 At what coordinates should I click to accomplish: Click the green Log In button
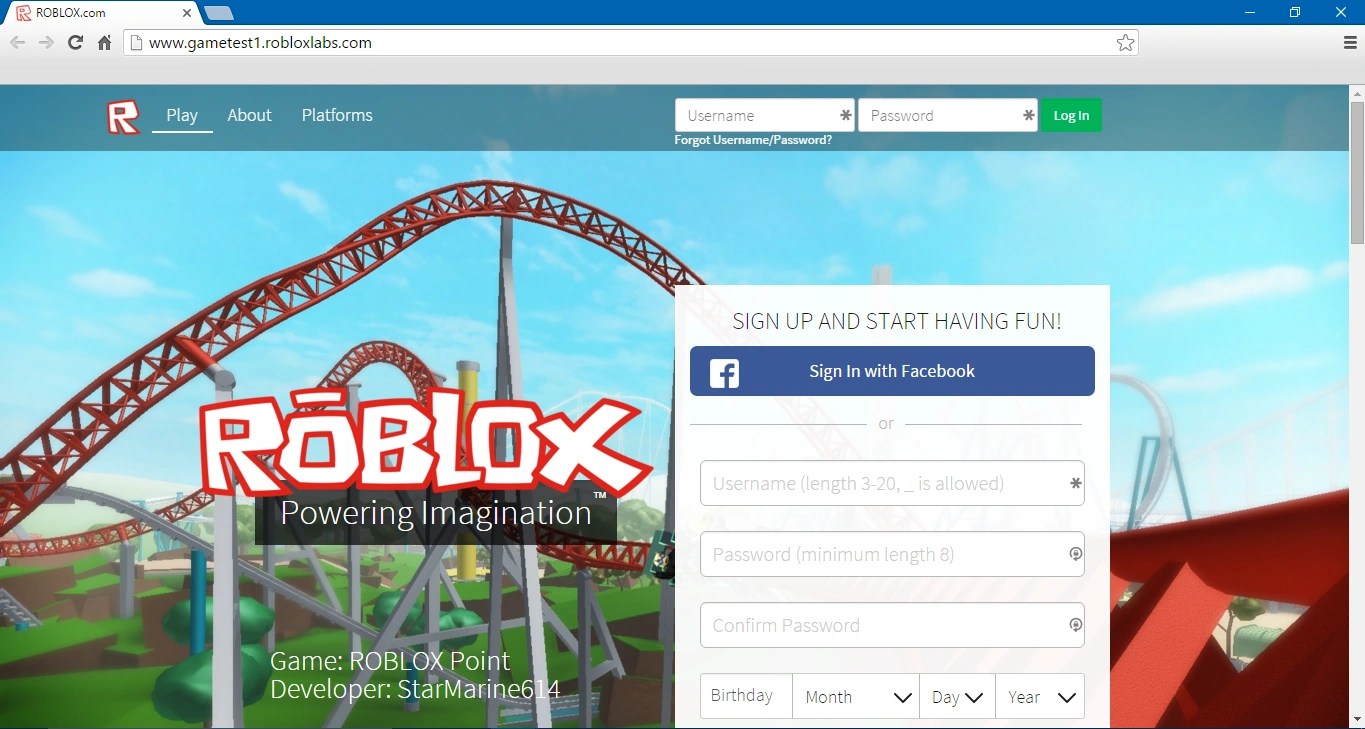click(1071, 115)
